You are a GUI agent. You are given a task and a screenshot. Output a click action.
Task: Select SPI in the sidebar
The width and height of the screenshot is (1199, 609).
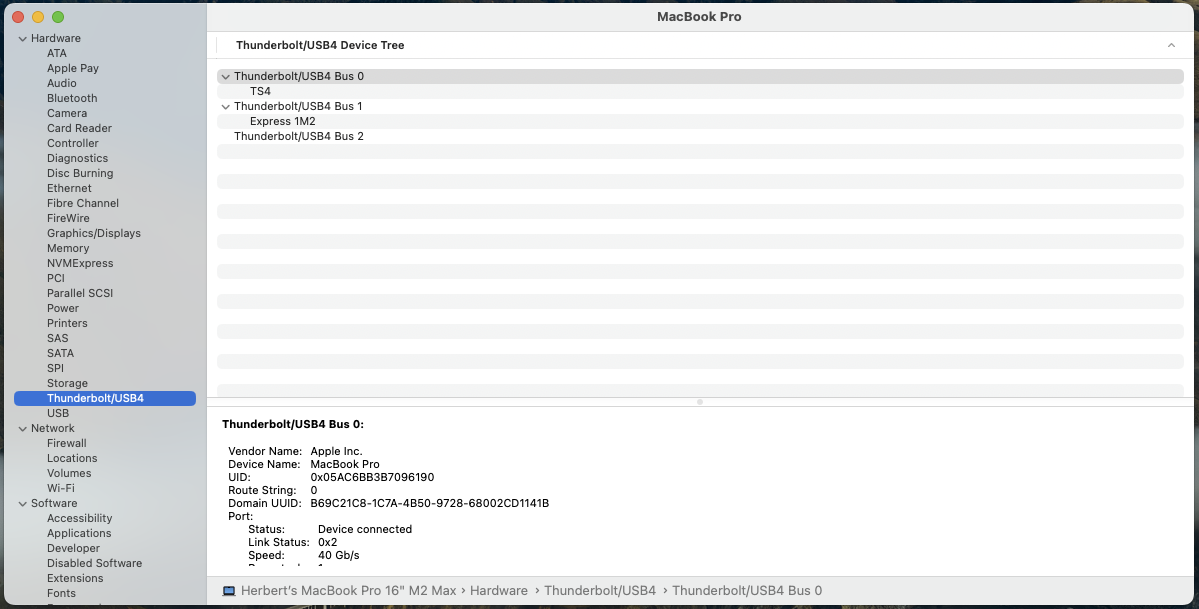point(55,368)
